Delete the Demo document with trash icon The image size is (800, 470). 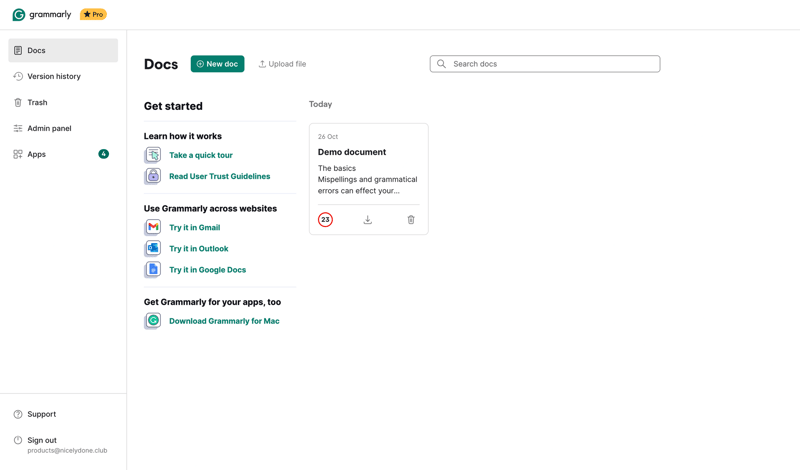[411, 220]
